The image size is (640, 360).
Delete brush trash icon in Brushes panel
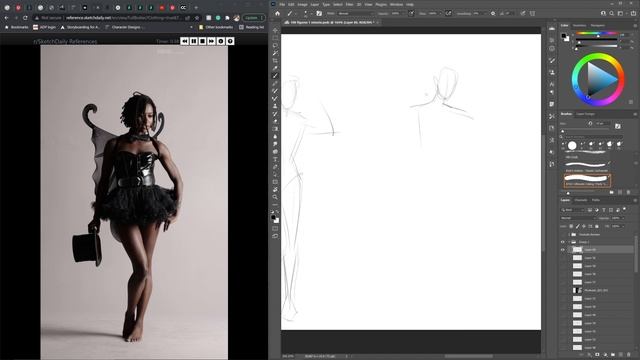coord(628,192)
